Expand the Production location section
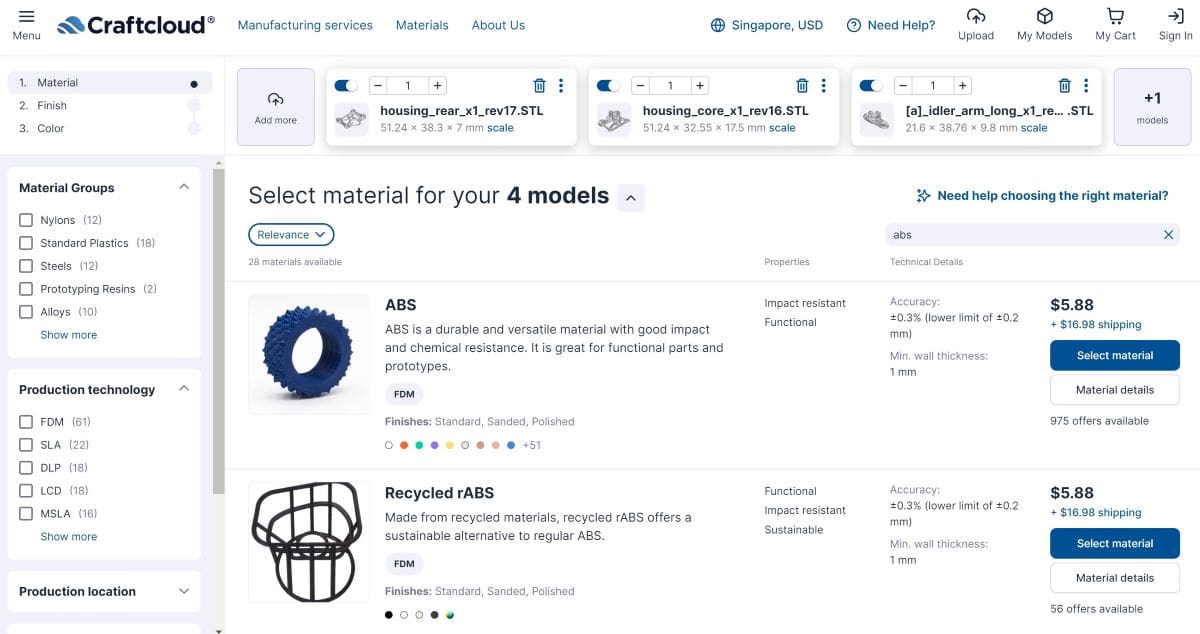The image size is (1200, 634). tap(104, 591)
